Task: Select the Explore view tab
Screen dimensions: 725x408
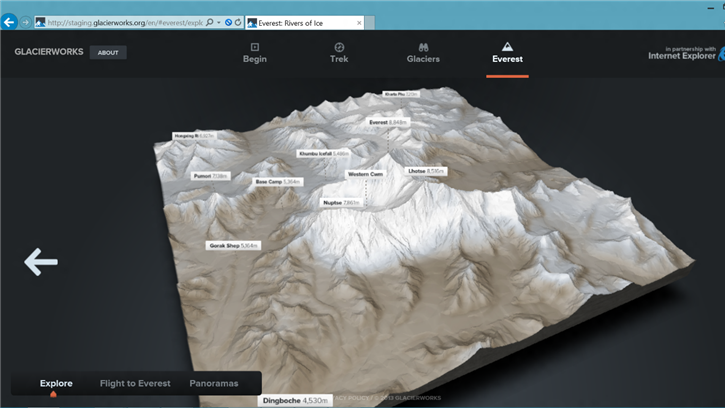Action: (x=56, y=383)
